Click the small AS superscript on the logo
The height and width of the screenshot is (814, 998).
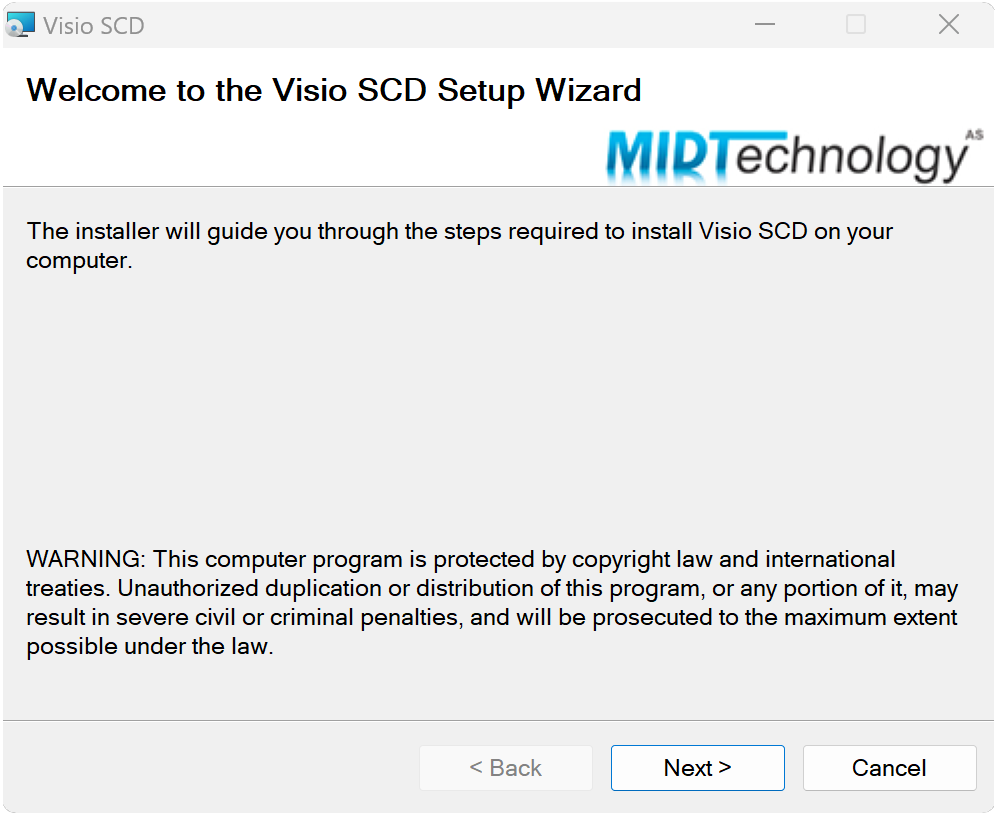(974, 134)
